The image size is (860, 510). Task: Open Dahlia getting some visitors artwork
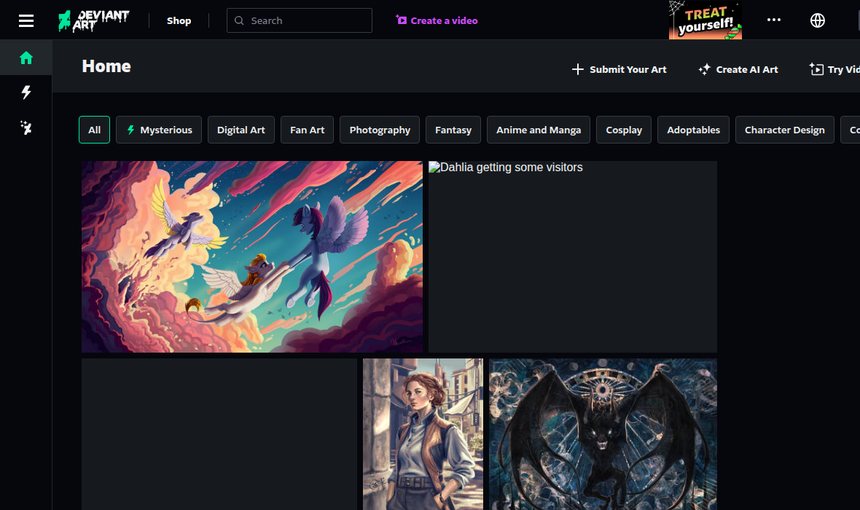pyautogui.click(x=573, y=257)
